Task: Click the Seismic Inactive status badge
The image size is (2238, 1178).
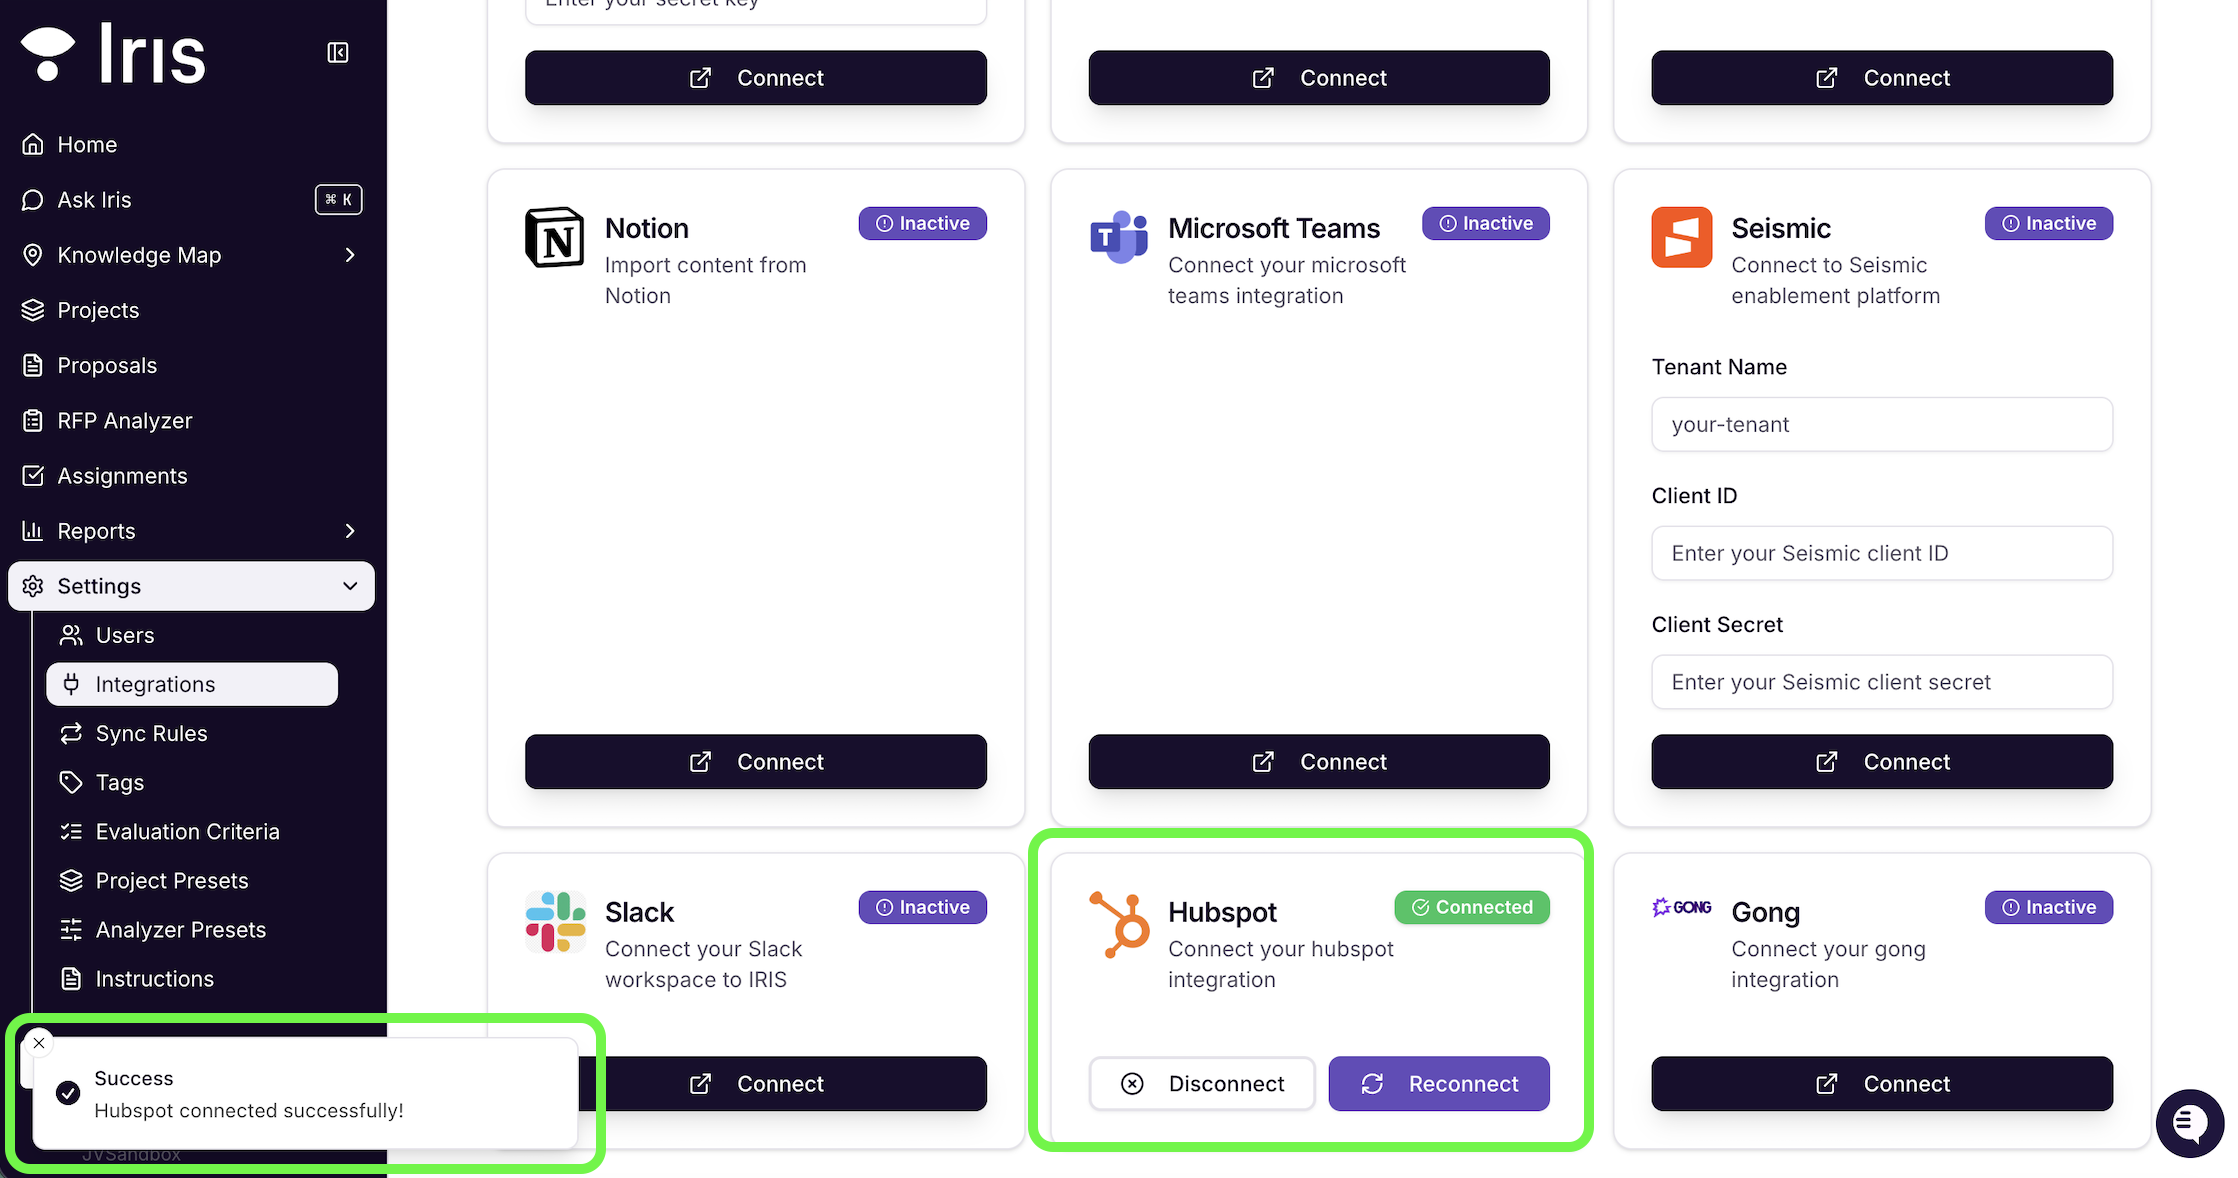Action: point(2049,223)
